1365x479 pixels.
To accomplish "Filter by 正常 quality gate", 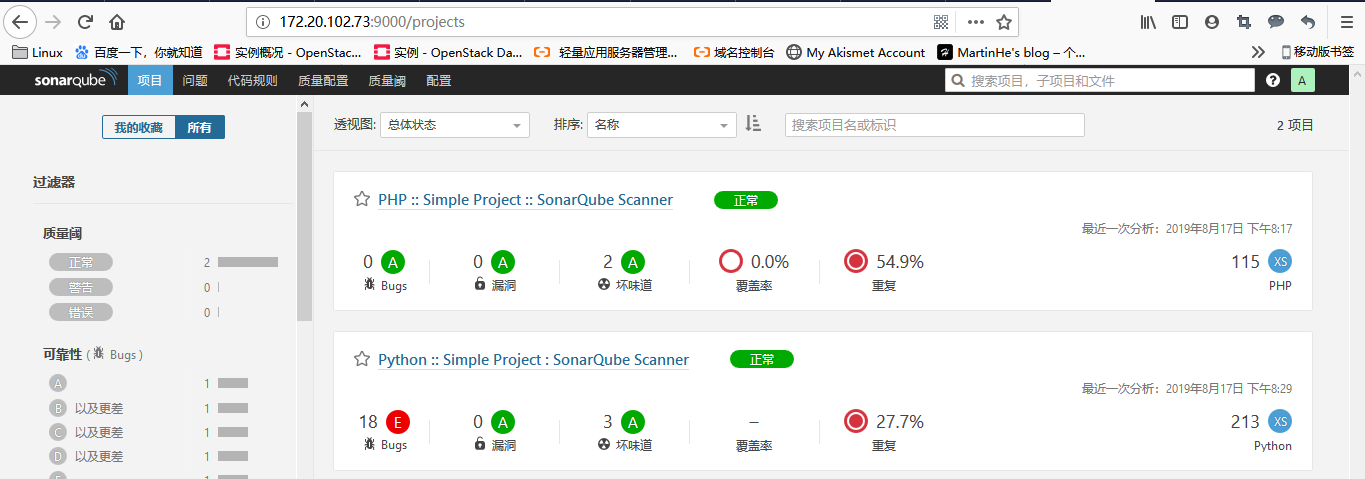I will coord(81,262).
